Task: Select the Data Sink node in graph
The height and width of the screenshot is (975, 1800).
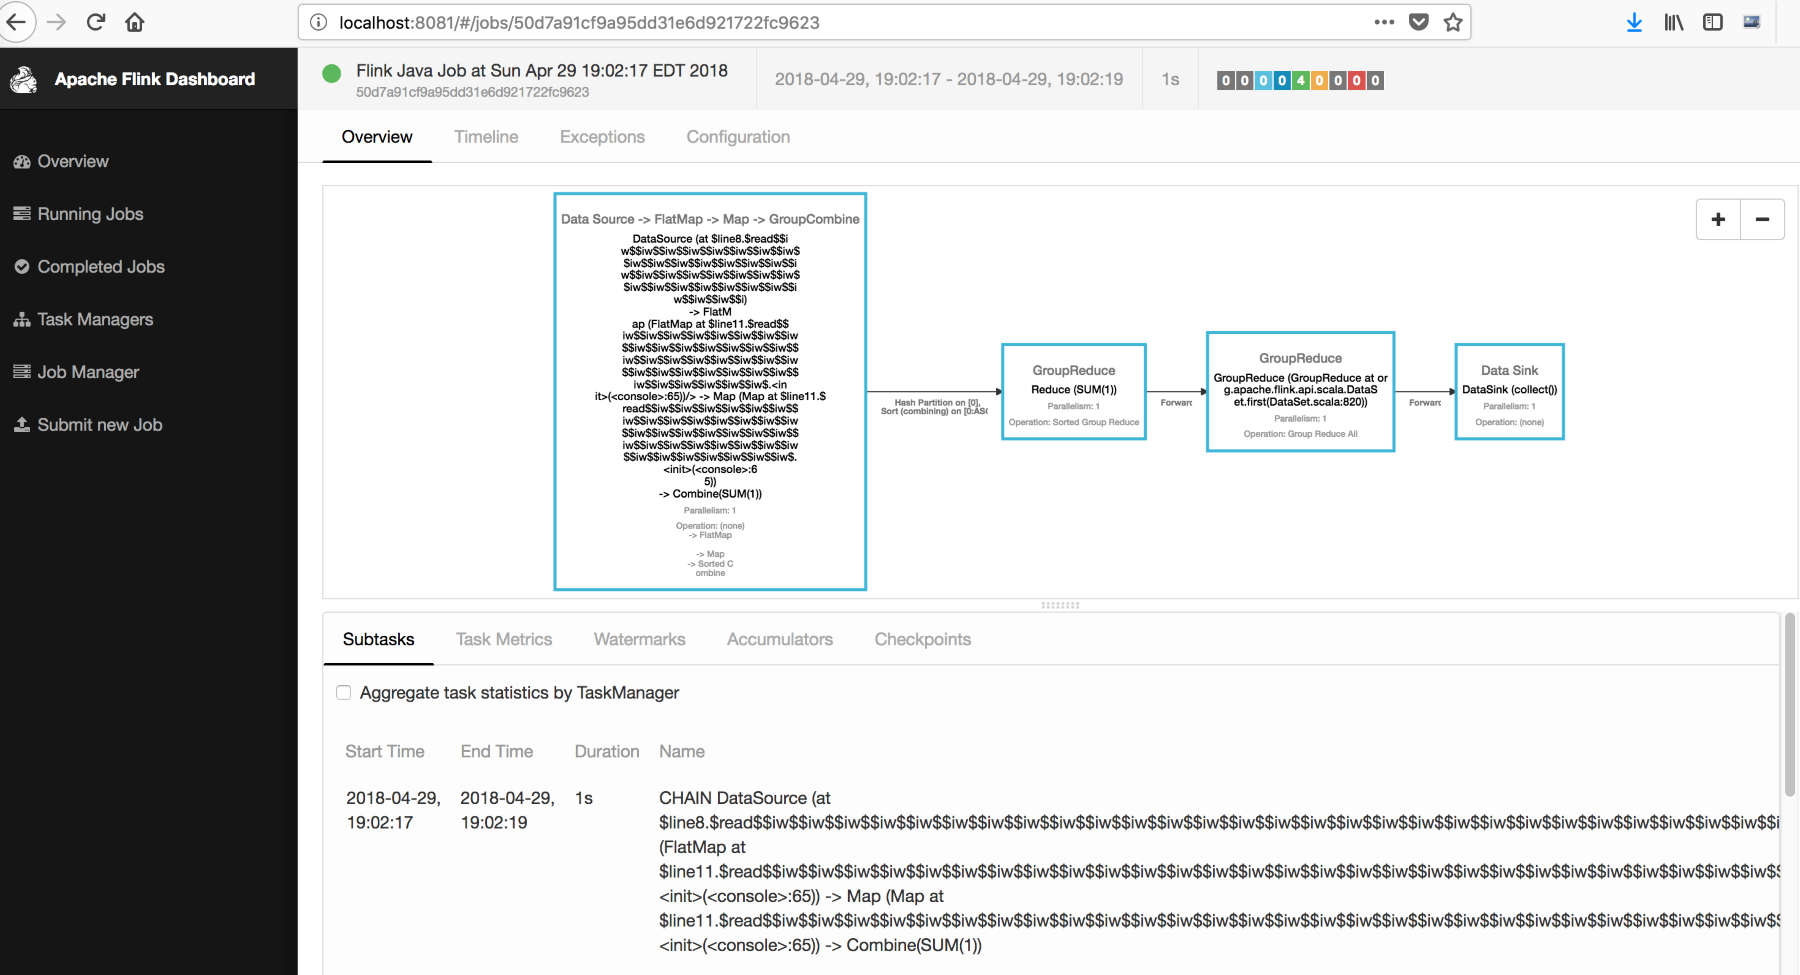Action: (1510, 392)
